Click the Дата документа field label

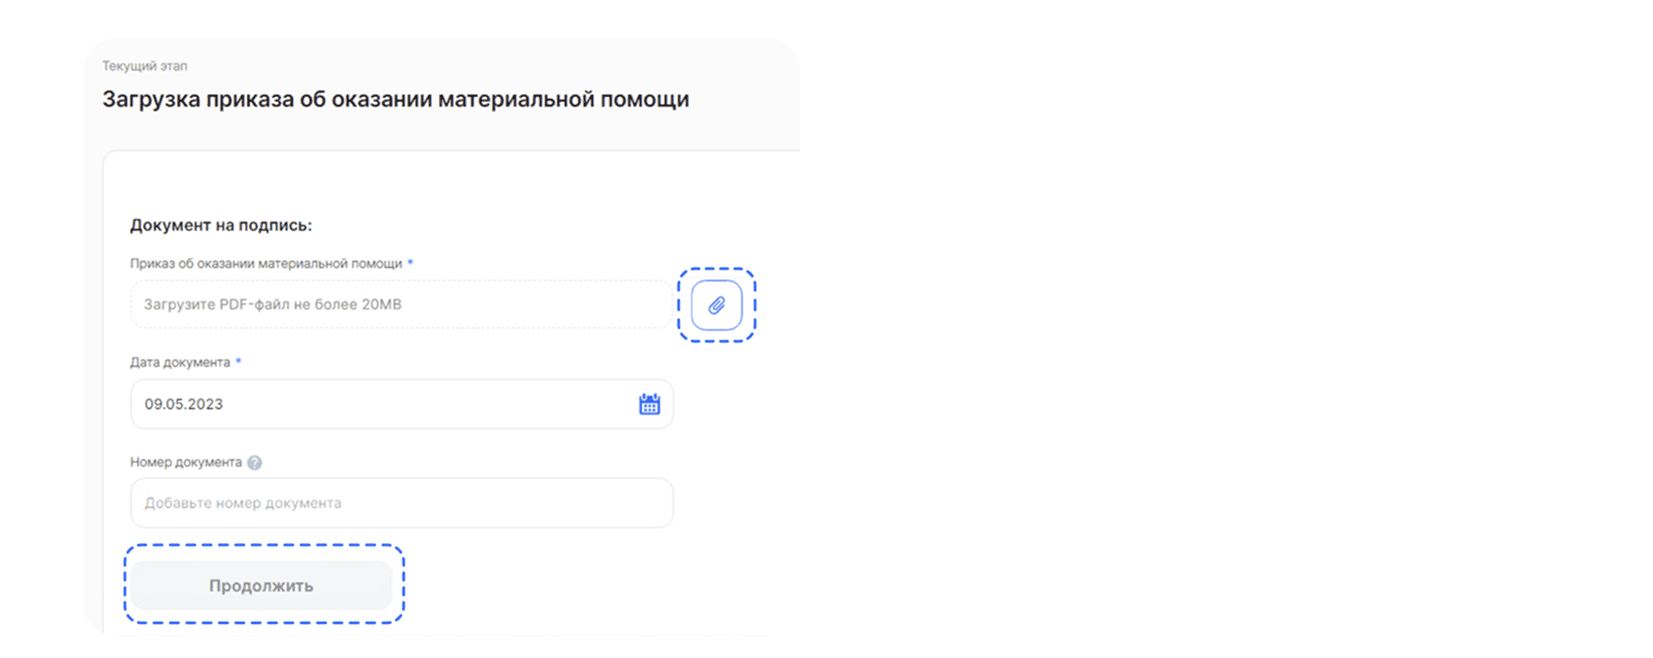(180, 363)
